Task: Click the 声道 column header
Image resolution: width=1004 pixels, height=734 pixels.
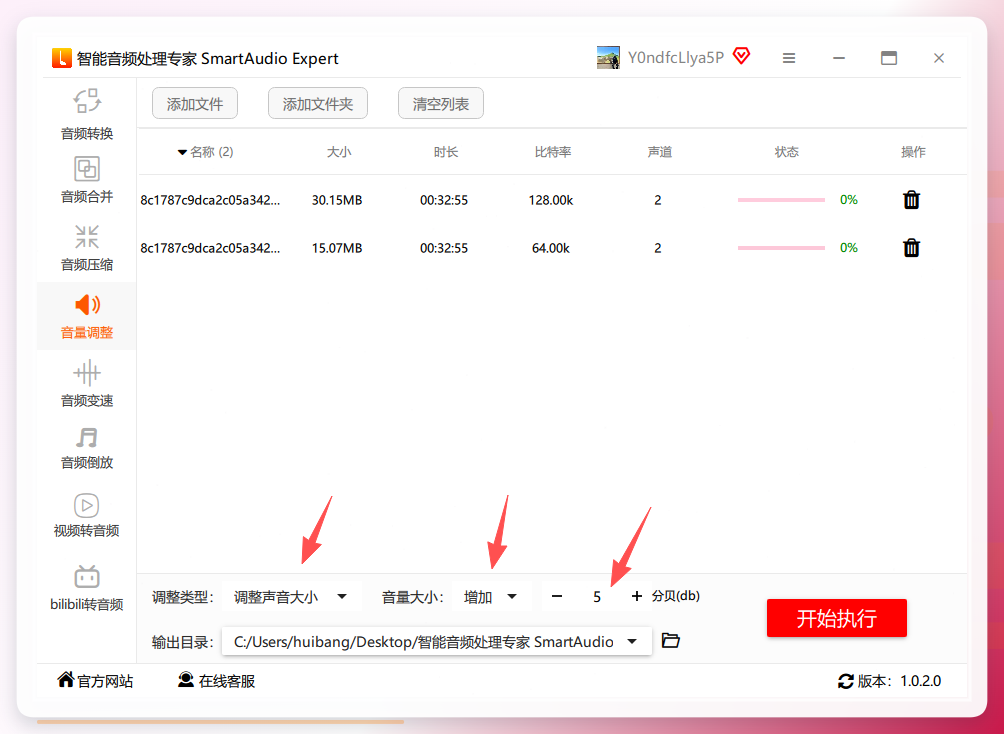Action: (660, 152)
